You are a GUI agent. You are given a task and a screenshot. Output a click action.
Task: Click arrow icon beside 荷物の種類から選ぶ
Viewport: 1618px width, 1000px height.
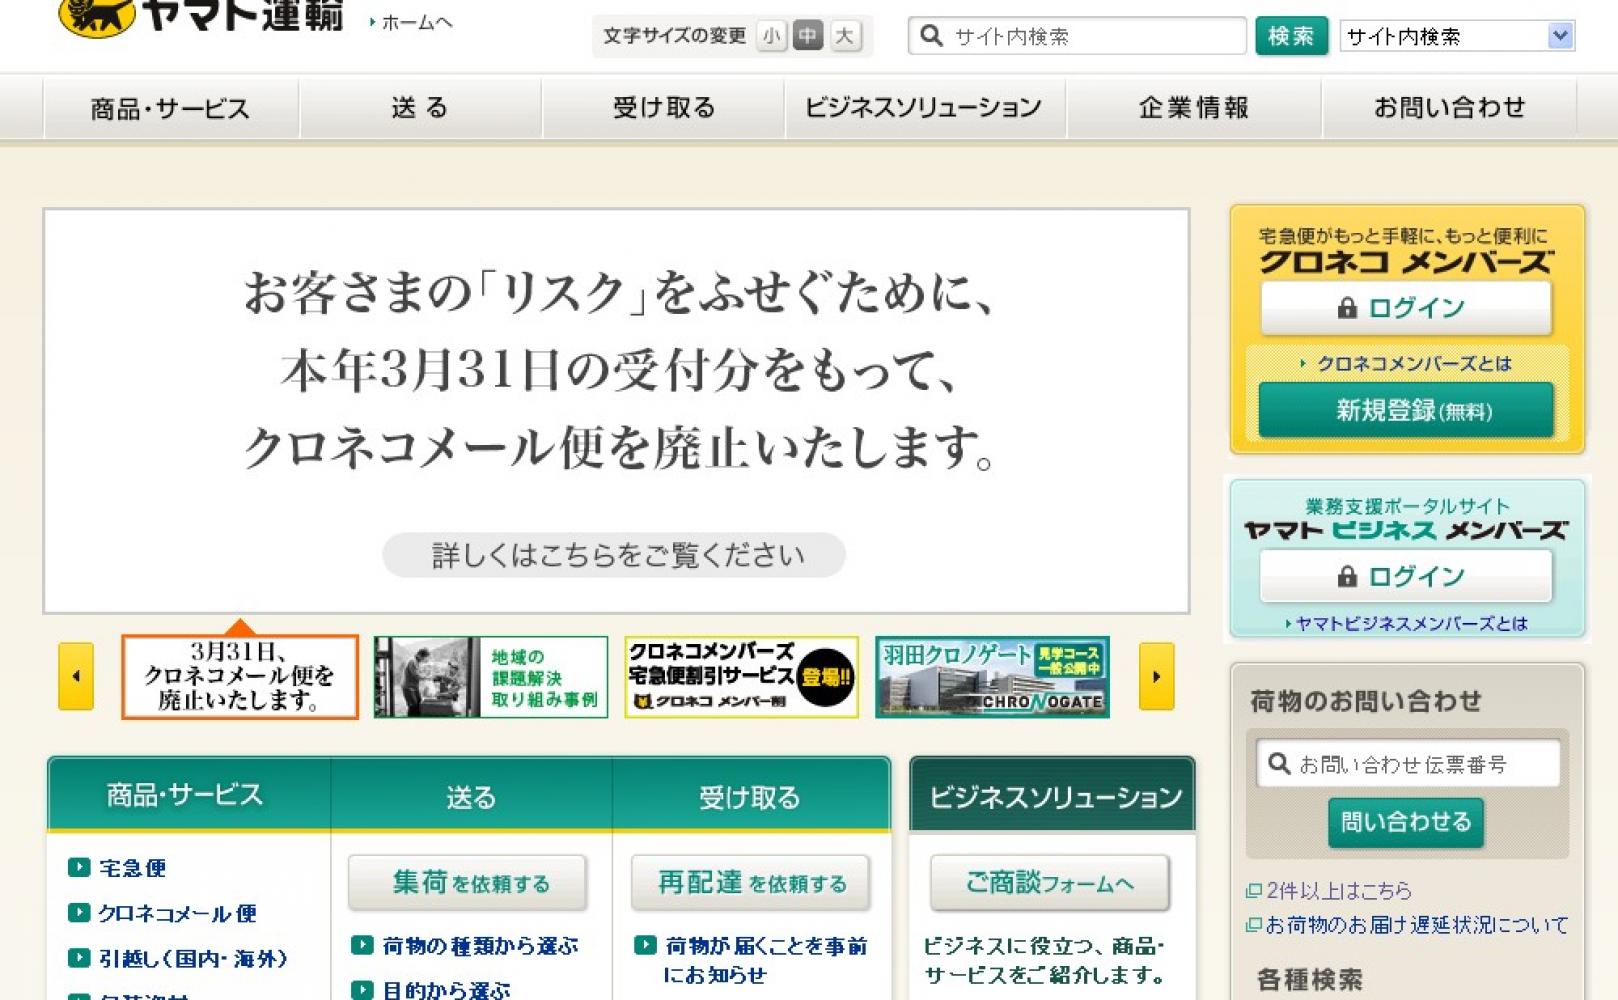[362, 945]
